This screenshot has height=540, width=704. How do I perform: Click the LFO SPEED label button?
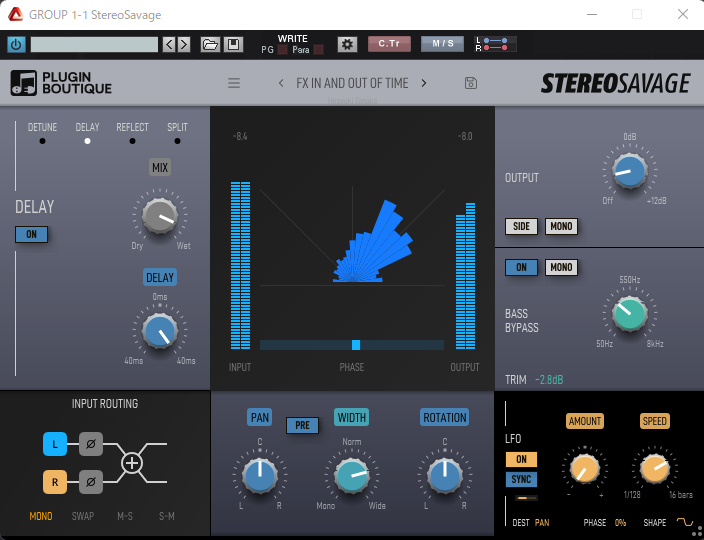coord(655,421)
